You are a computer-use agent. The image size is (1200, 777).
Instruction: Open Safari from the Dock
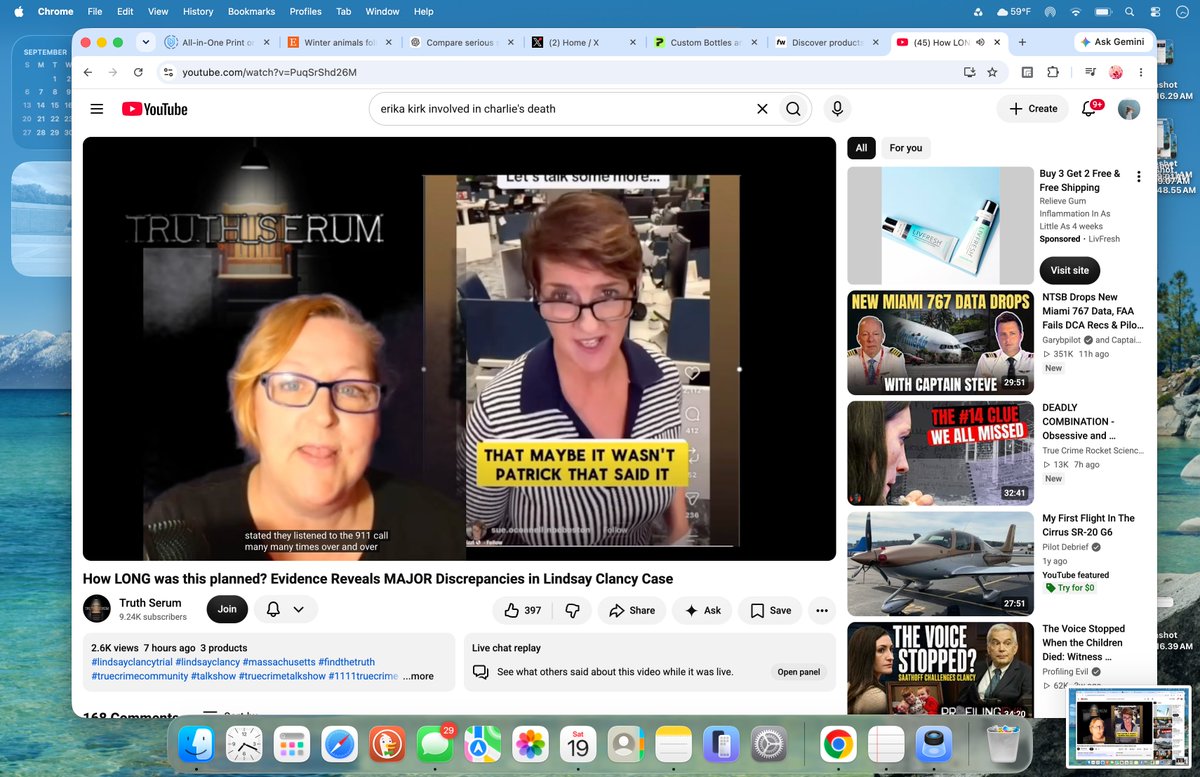point(339,744)
